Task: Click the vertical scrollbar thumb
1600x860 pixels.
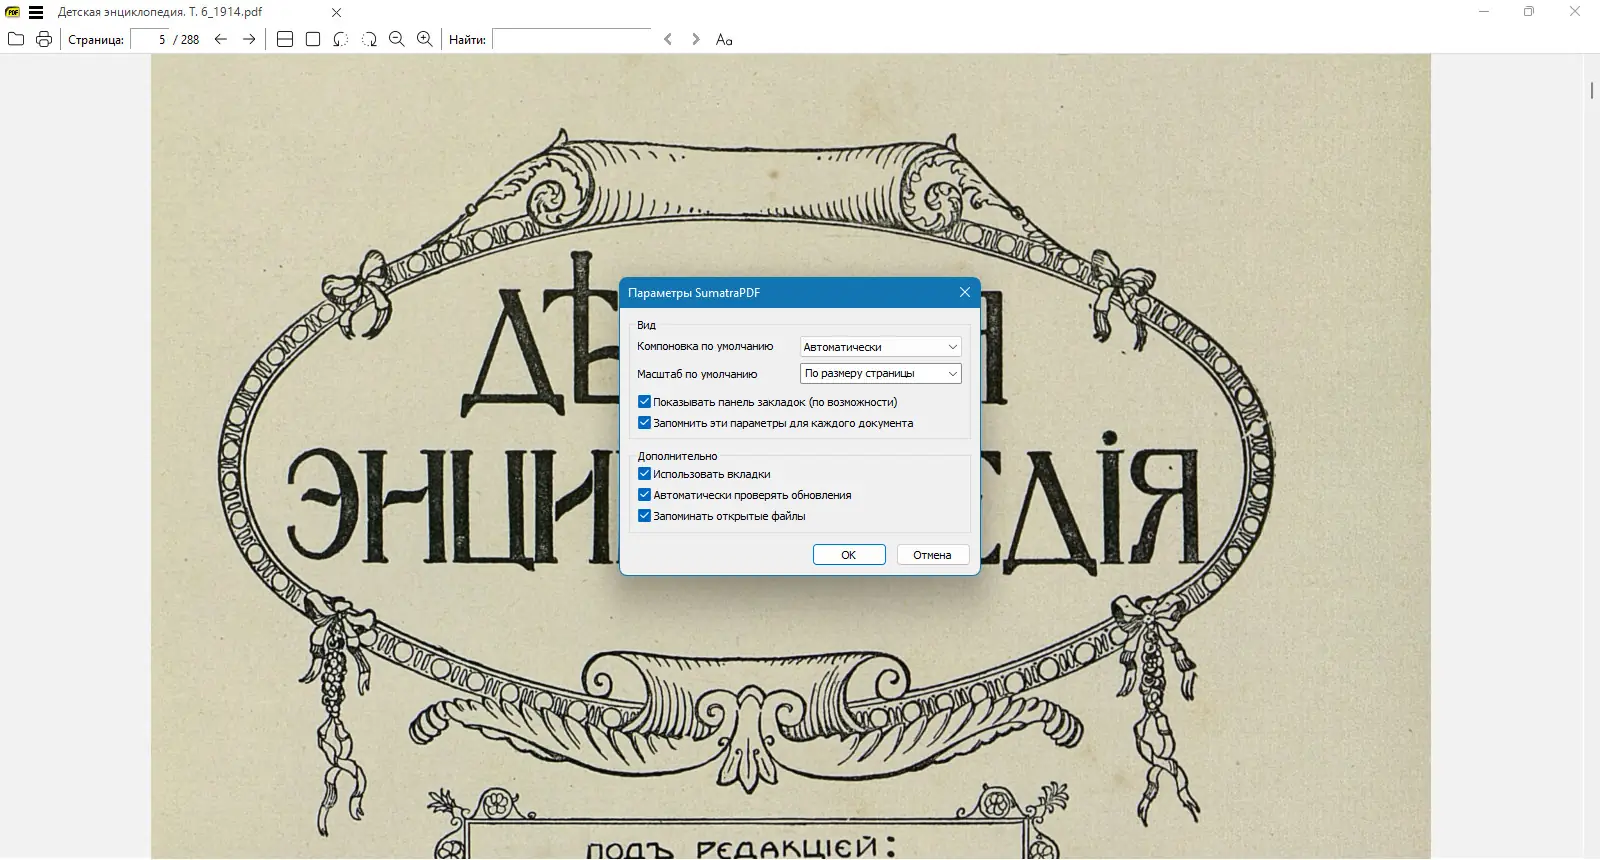Action: coord(1591,90)
